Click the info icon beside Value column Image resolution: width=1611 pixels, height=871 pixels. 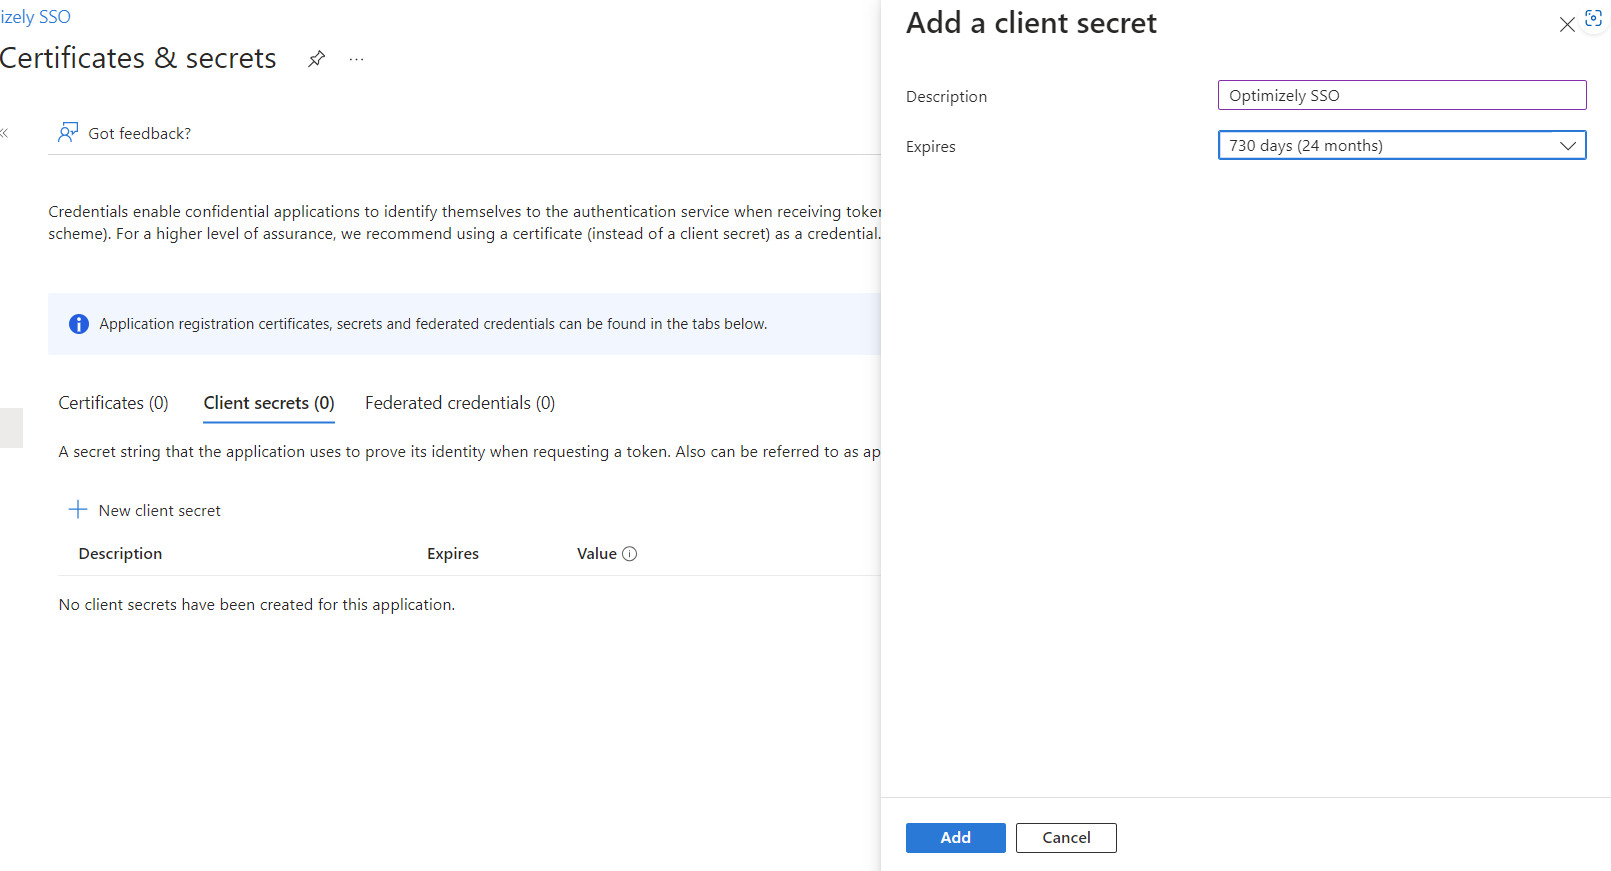pyautogui.click(x=629, y=554)
